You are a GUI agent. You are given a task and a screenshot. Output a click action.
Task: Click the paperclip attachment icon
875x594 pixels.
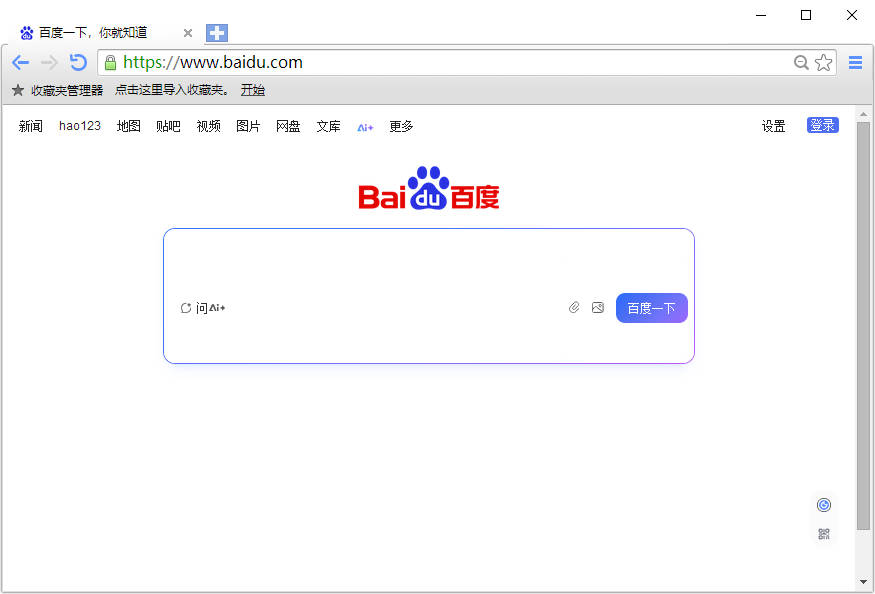pyautogui.click(x=574, y=308)
